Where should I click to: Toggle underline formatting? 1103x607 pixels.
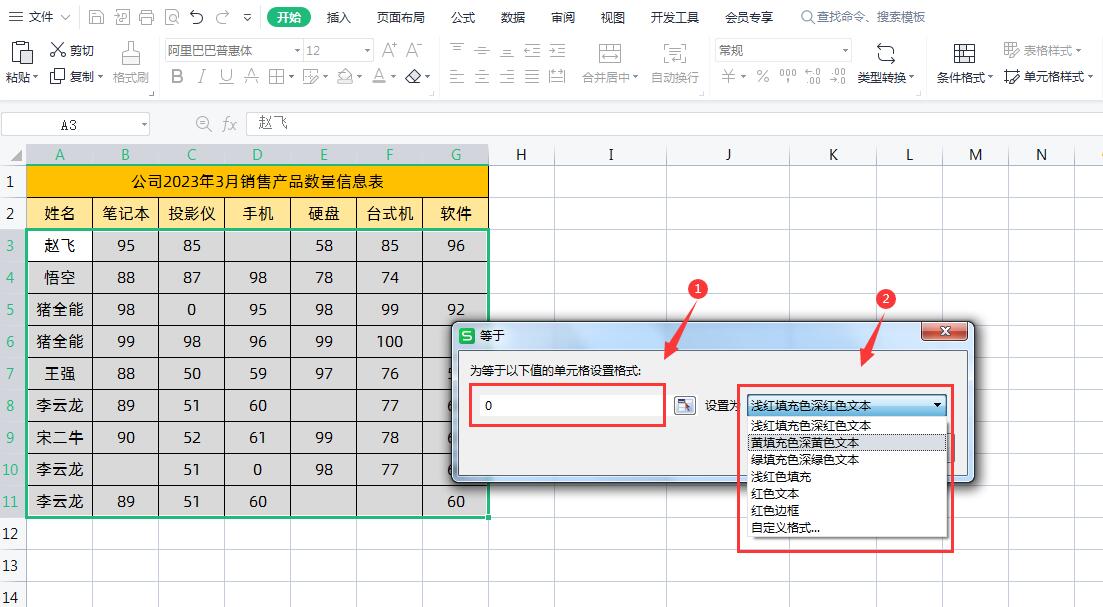[x=228, y=76]
